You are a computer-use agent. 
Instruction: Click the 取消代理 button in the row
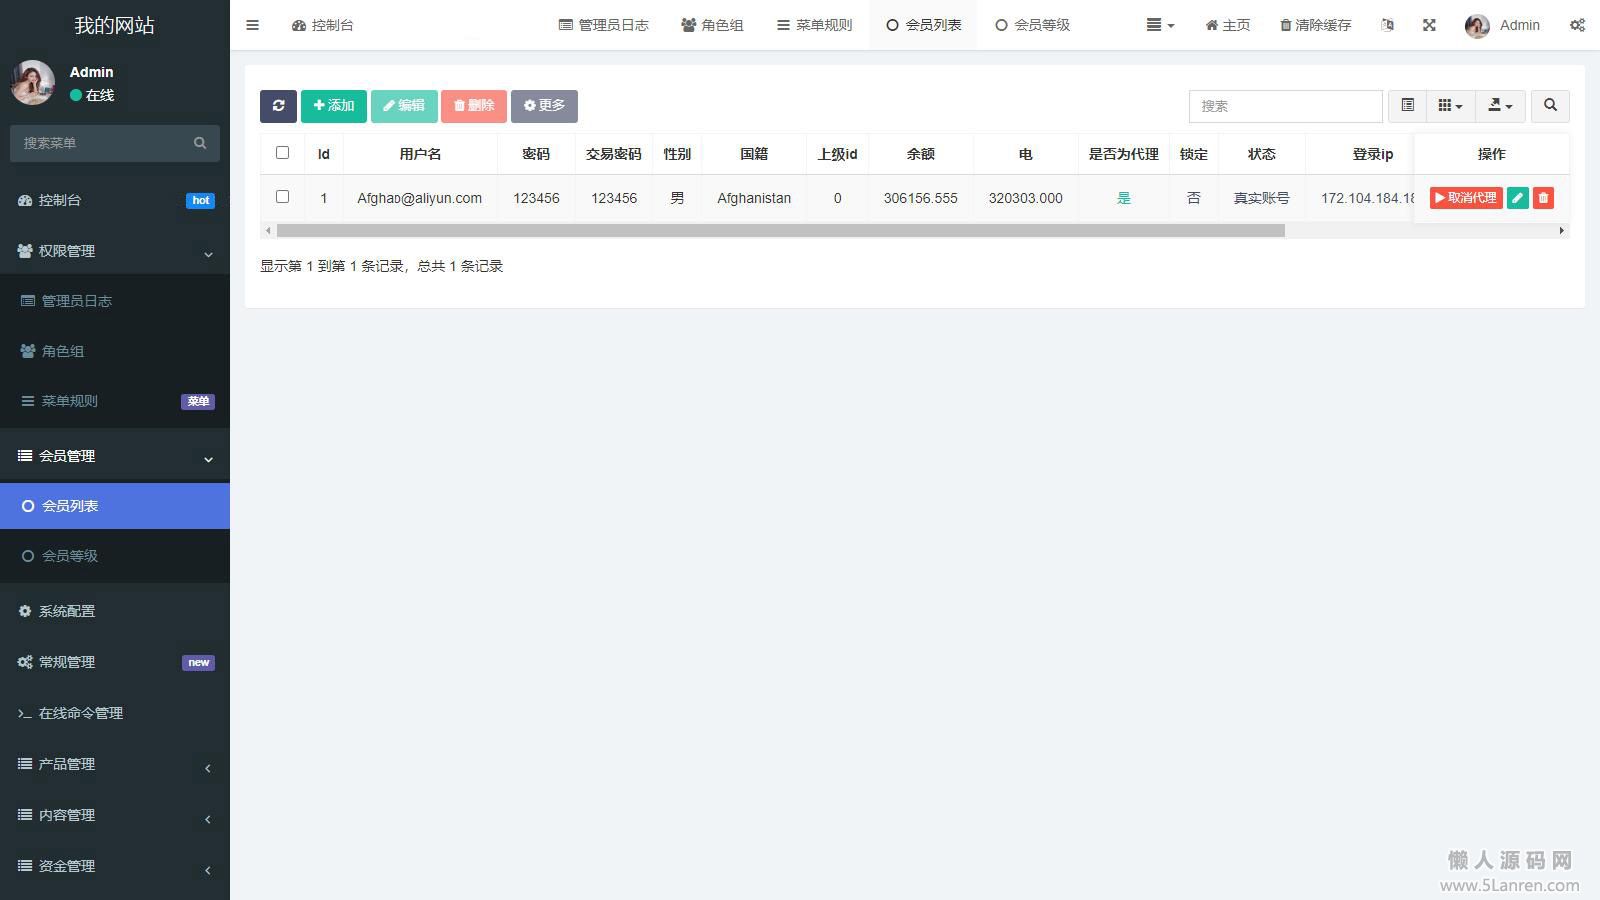(x=1466, y=198)
